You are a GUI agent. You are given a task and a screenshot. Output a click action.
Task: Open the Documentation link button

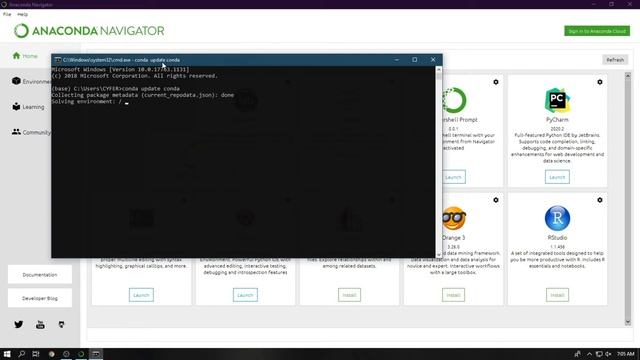click(x=40, y=275)
